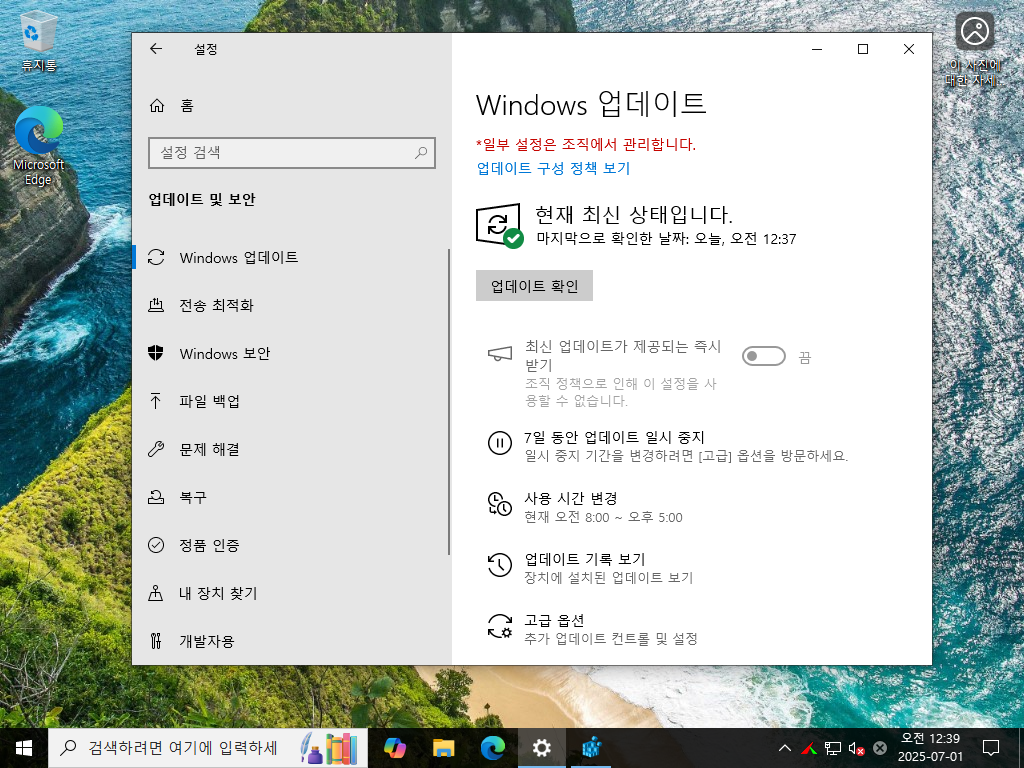Click the Windows 업데이트 sync icon in sidebar
Image resolution: width=1024 pixels, height=768 pixels.
click(156, 257)
